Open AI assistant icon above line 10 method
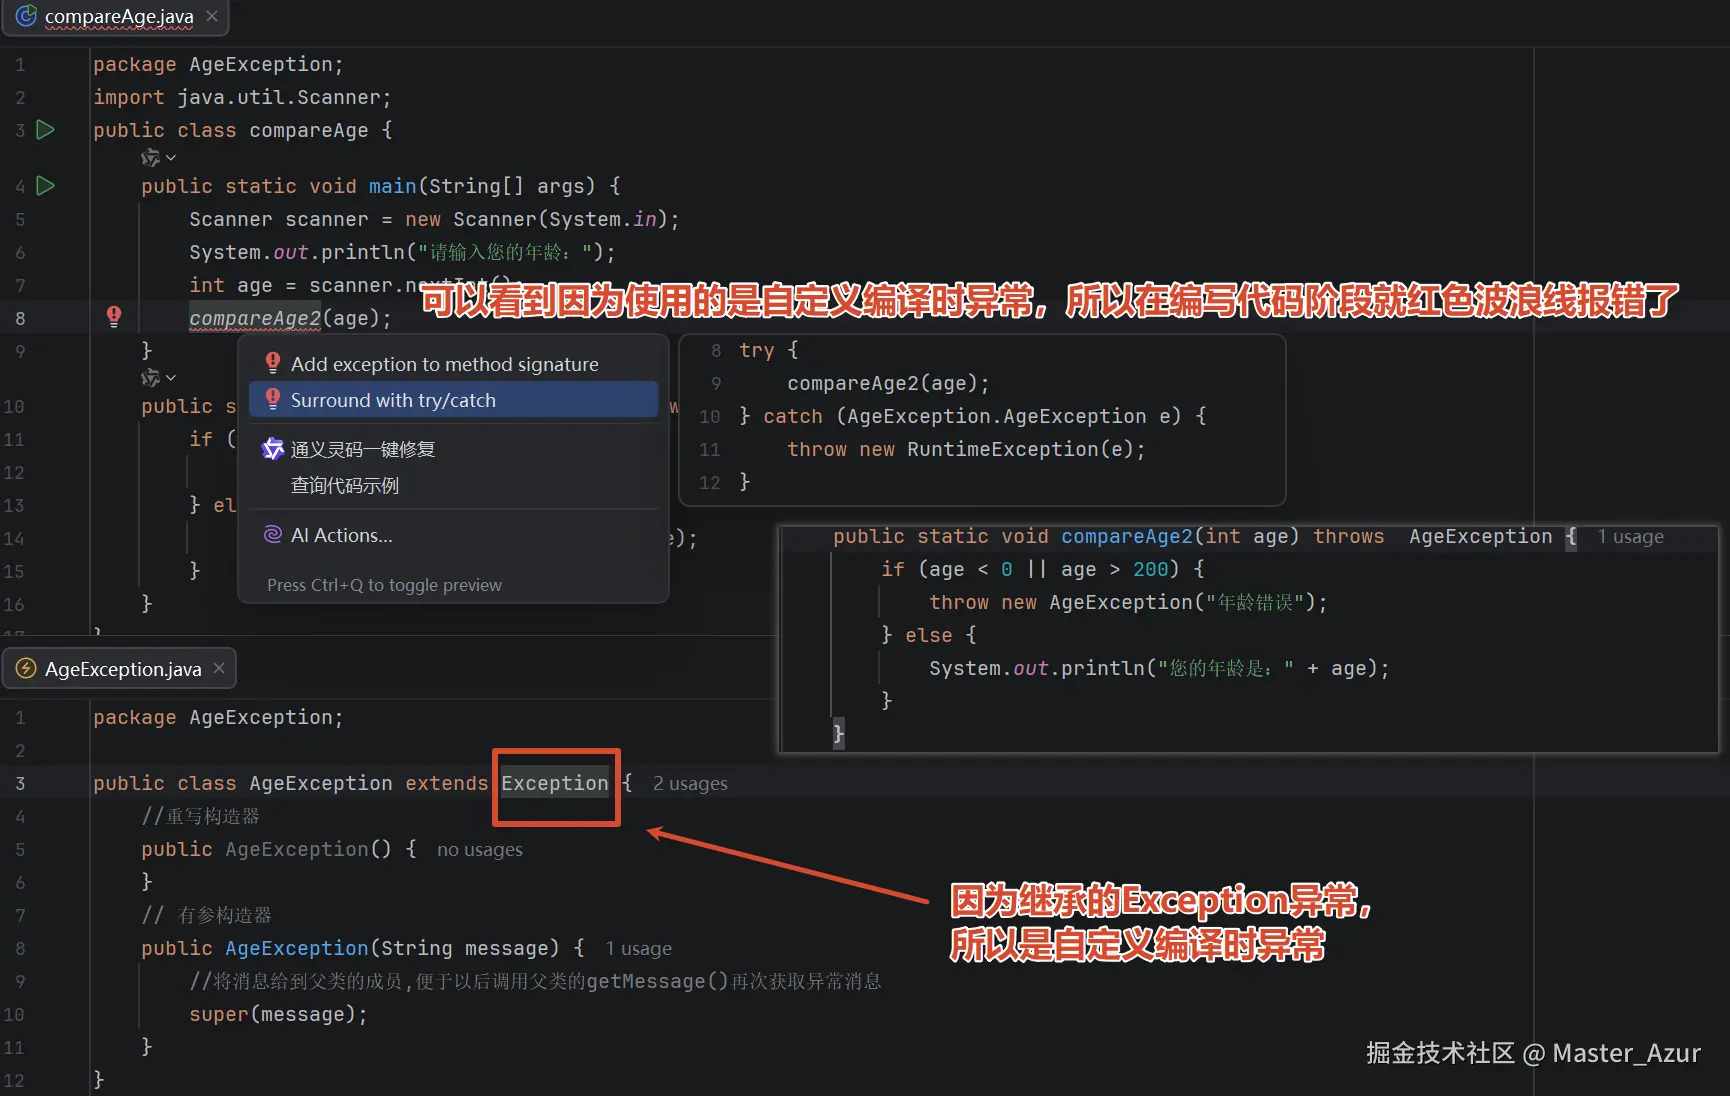 click(x=150, y=378)
